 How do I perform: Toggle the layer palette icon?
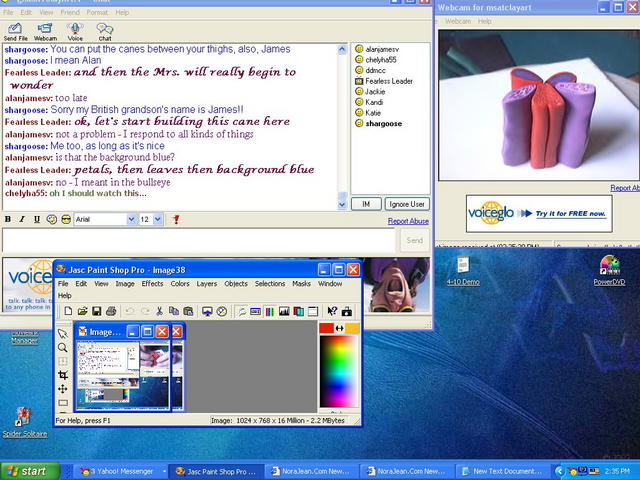pyautogui.click(x=298, y=311)
